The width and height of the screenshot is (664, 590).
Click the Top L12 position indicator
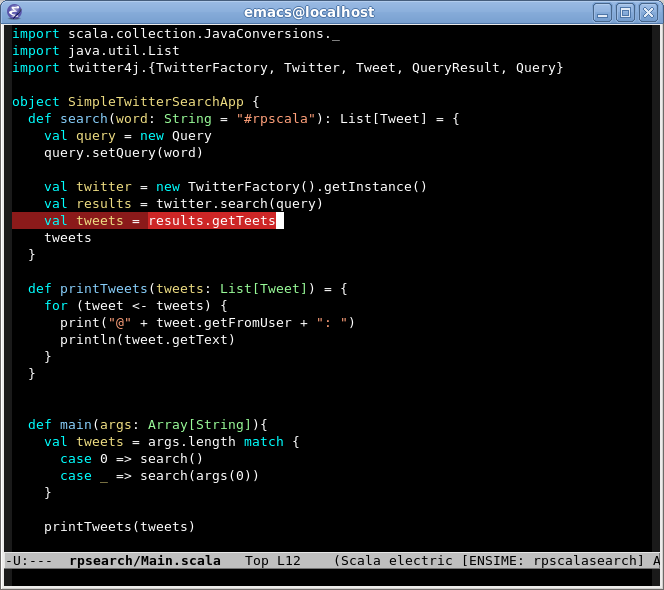click(273, 561)
